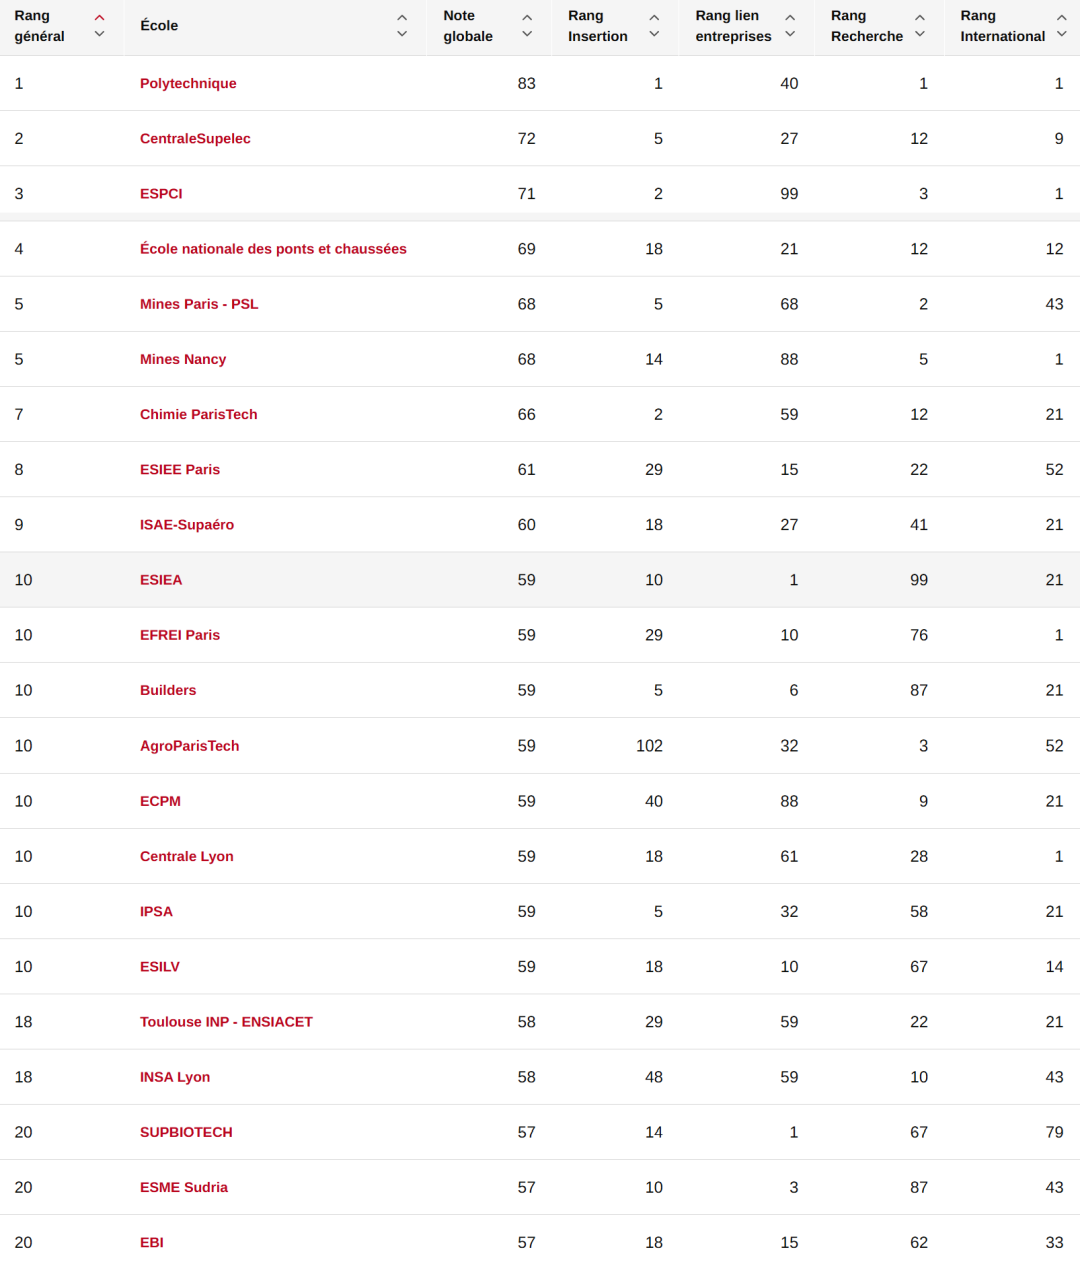The width and height of the screenshot is (1080, 1266).
Task: Sort by Rang général ascending arrow
Action: (x=99, y=18)
